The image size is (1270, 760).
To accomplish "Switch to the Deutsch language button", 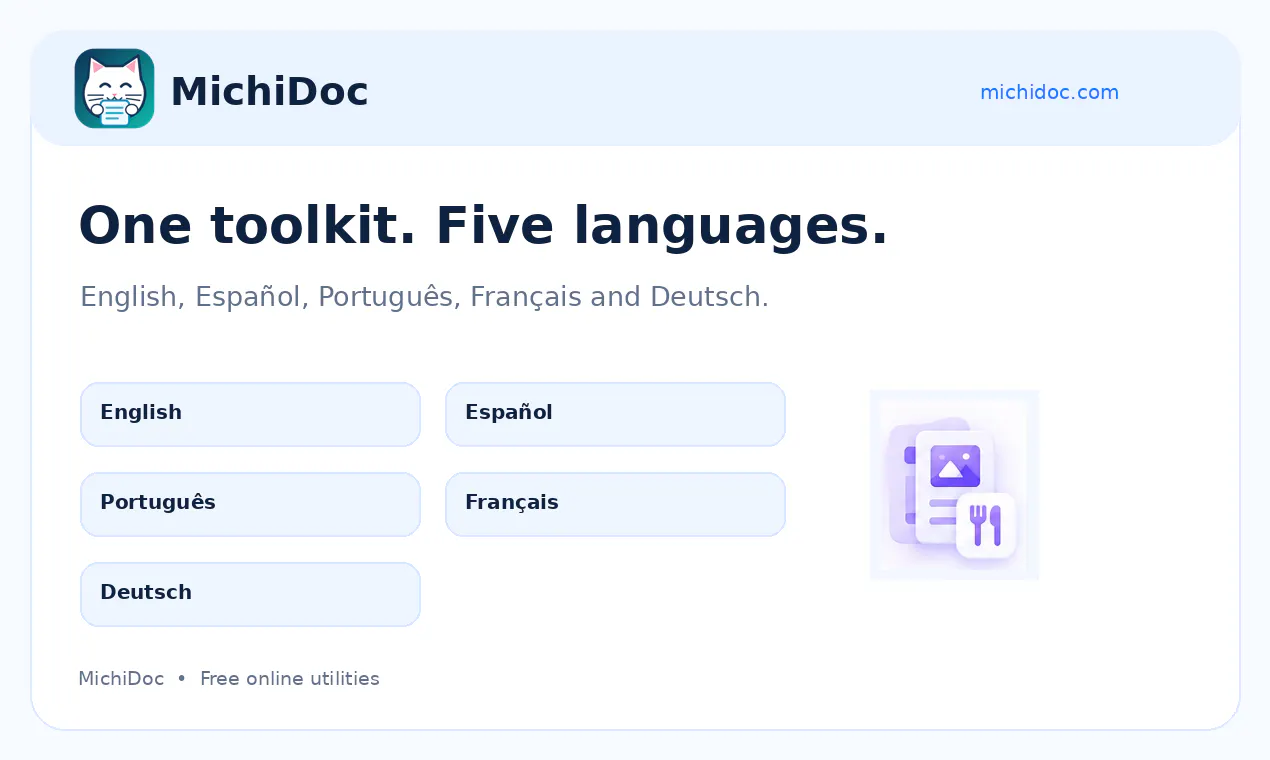I will pyautogui.click(x=250, y=594).
